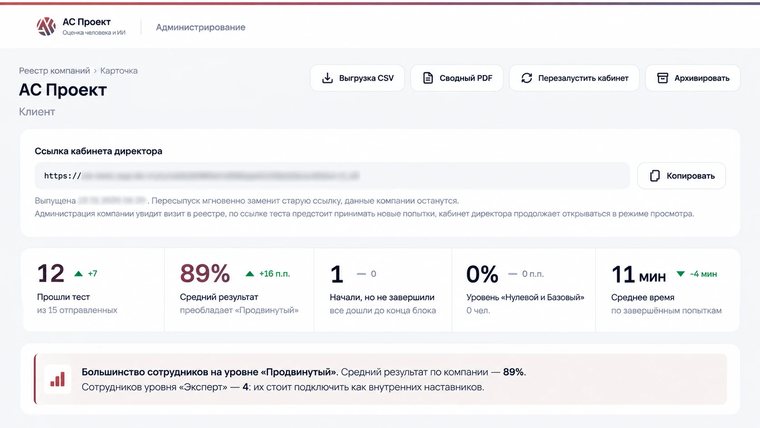This screenshot has width=760, height=428.
Task: Export data with Выгрузка CSV label
Action: 366,78
